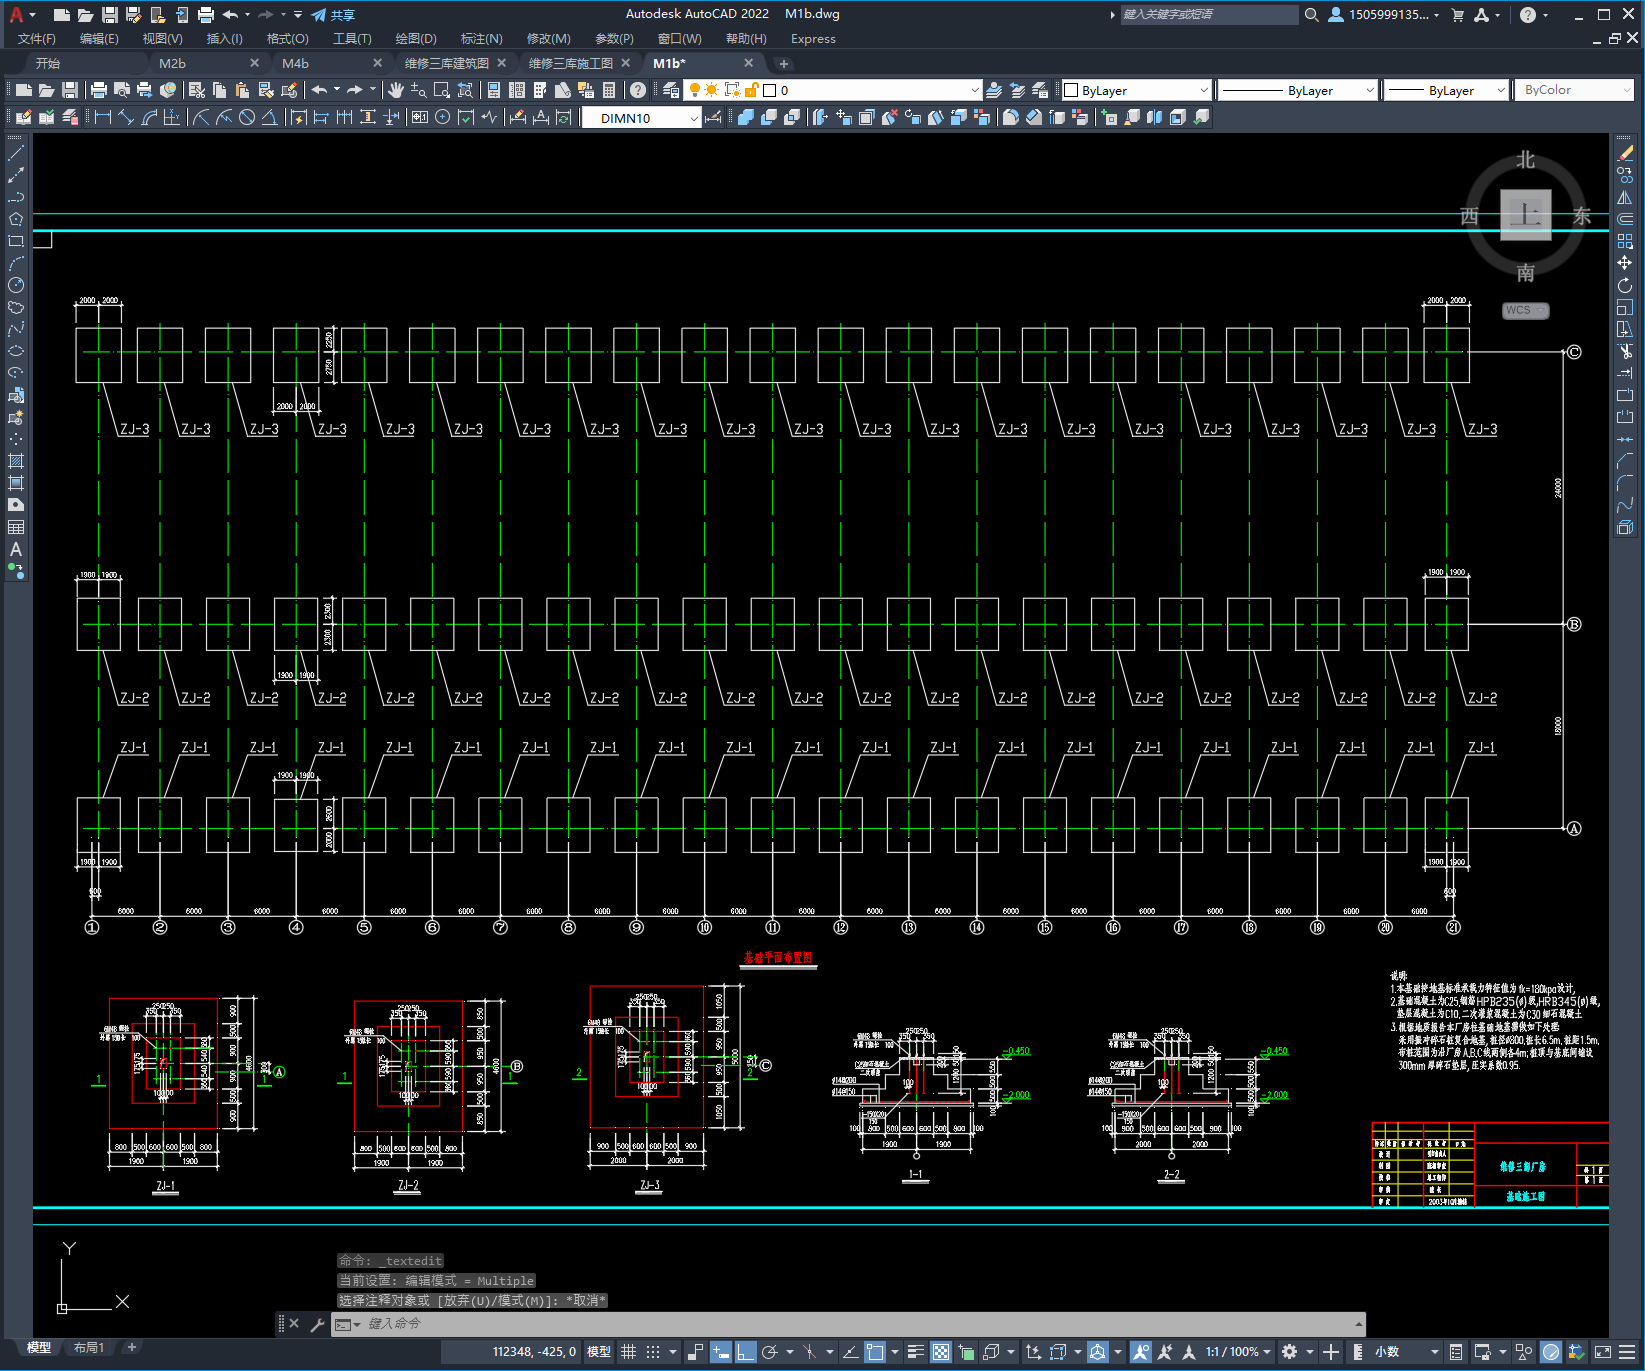1645x1371 pixels.
Task: Open the 标注(N) menu
Action: tap(481, 39)
